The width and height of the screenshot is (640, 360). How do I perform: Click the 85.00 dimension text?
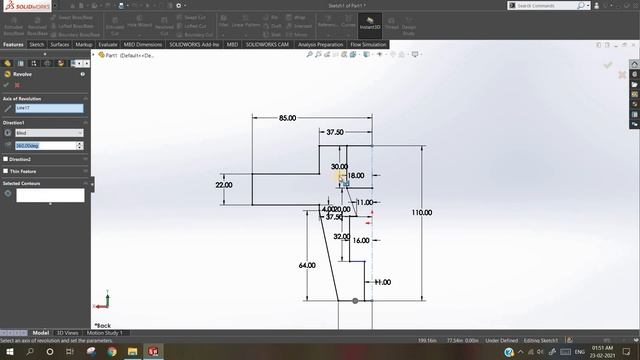point(287,118)
